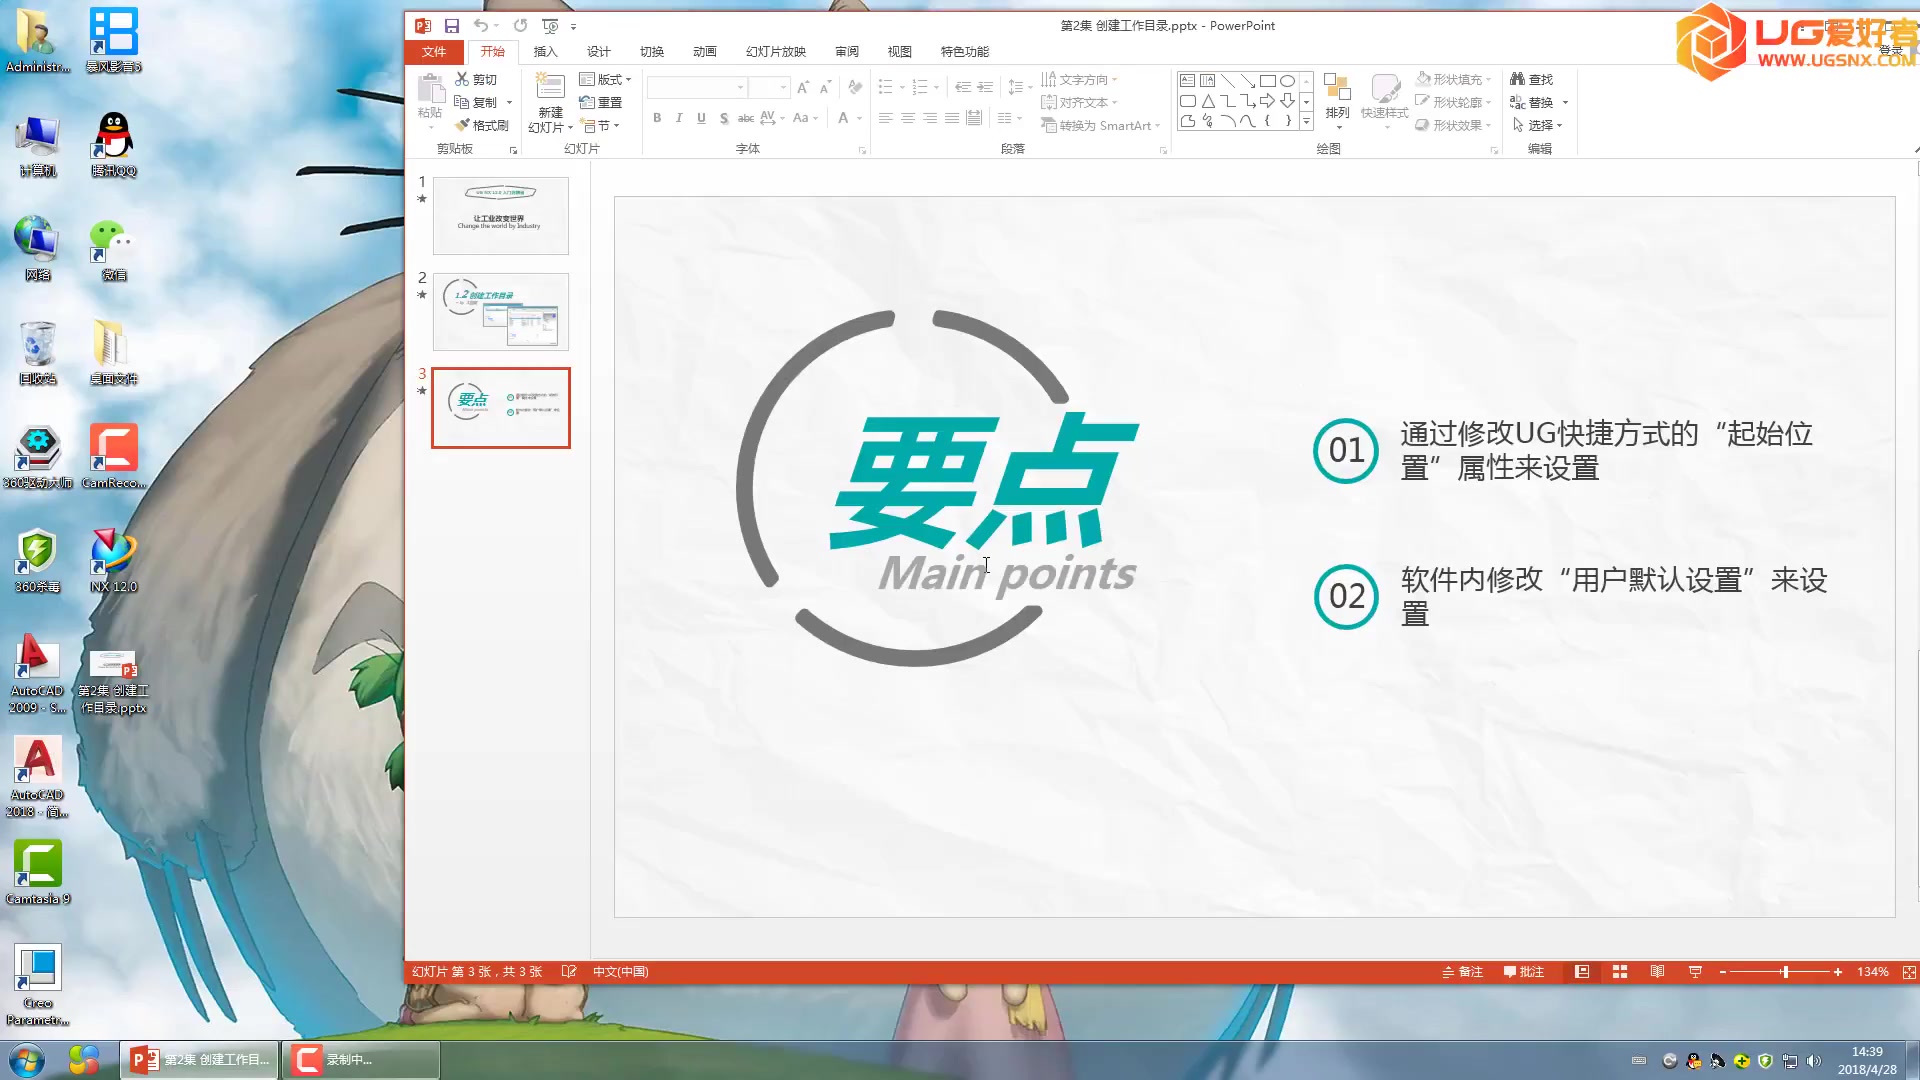Click the Undo arrow icon

point(481,26)
